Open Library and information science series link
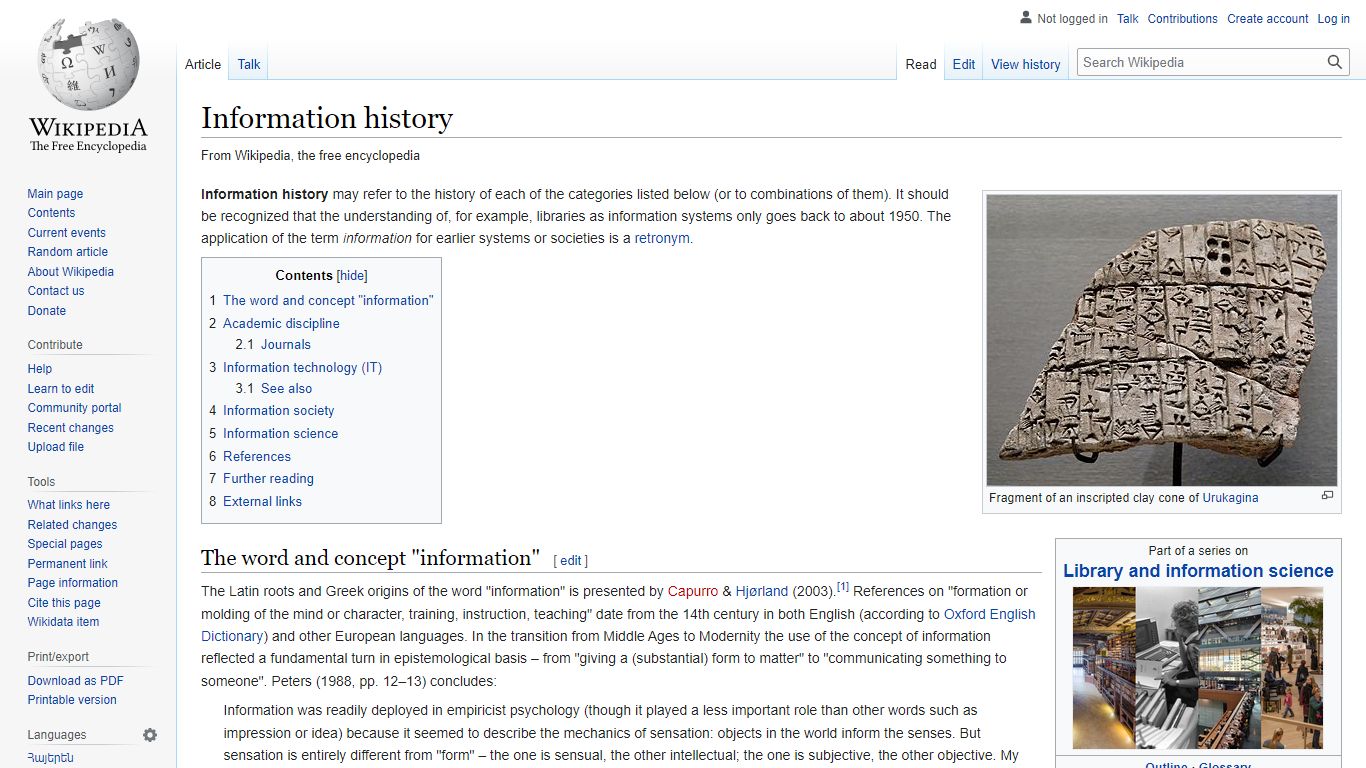Image resolution: width=1366 pixels, height=768 pixels. tap(1198, 571)
